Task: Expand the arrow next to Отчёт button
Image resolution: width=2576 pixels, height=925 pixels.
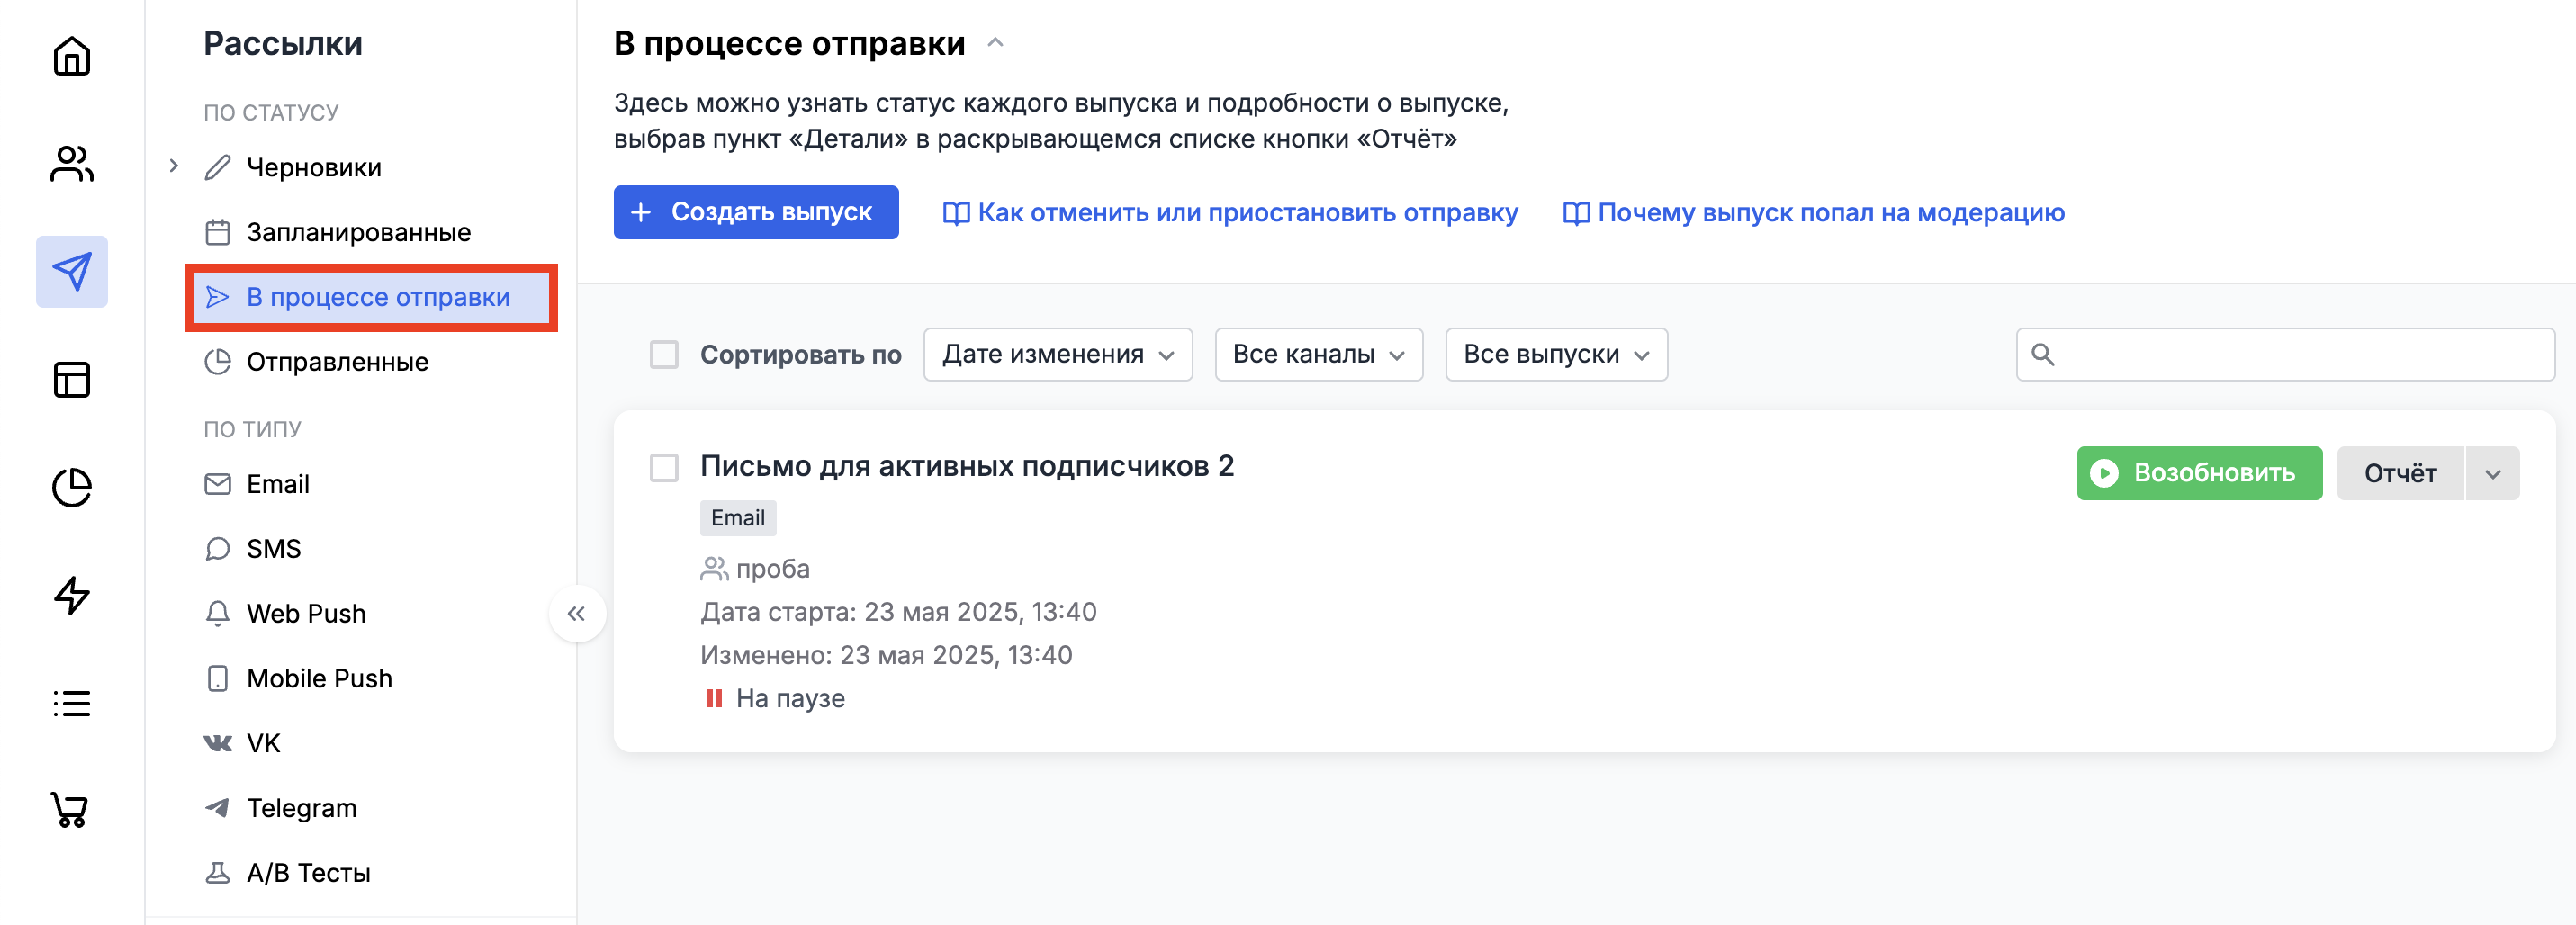Action: (2492, 474)
